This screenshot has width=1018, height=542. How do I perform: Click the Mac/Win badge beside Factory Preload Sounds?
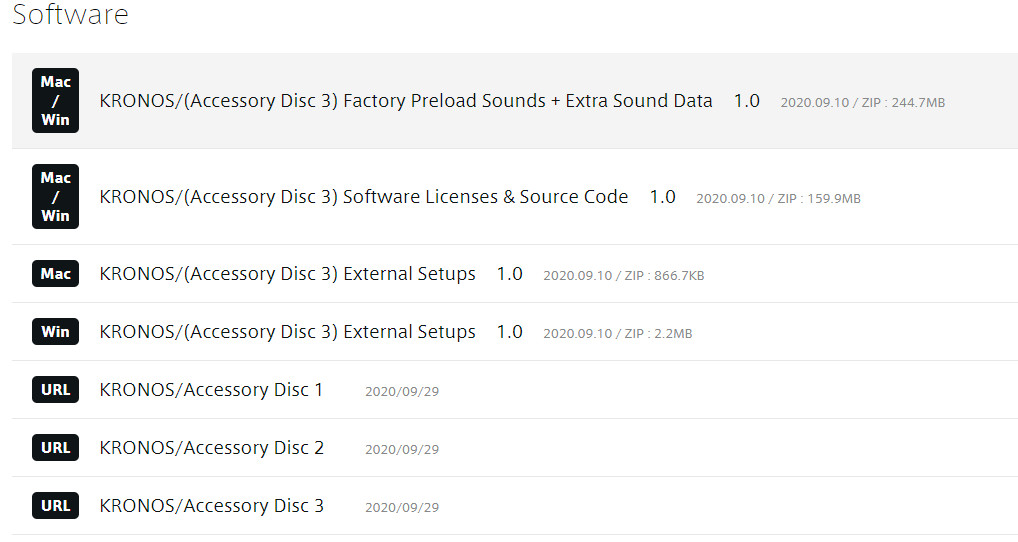click(55, 101)
